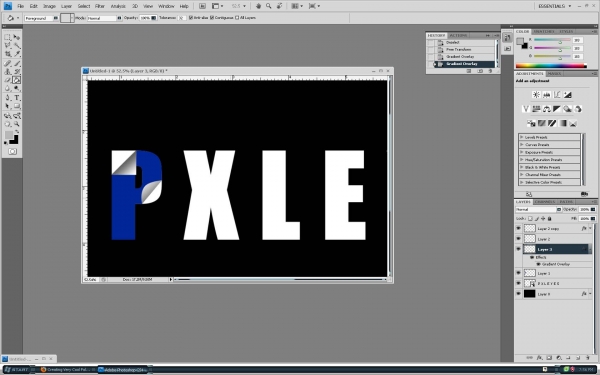Hide the bottom black layer eye
Screen dimensions: 600x375
coord(518,294)
